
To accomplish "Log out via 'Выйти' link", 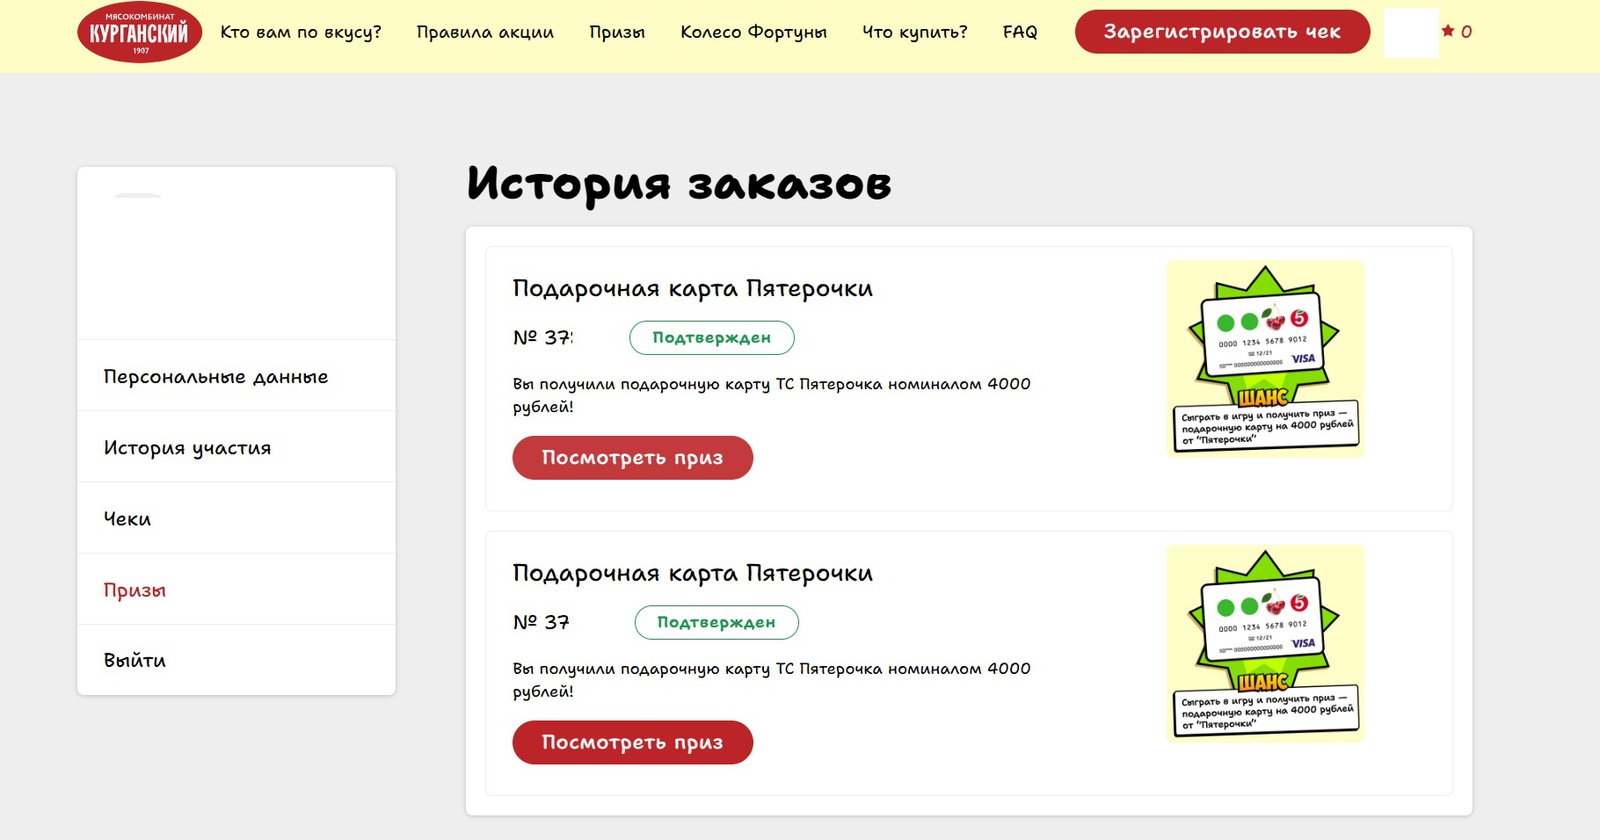I will point(135,661).
